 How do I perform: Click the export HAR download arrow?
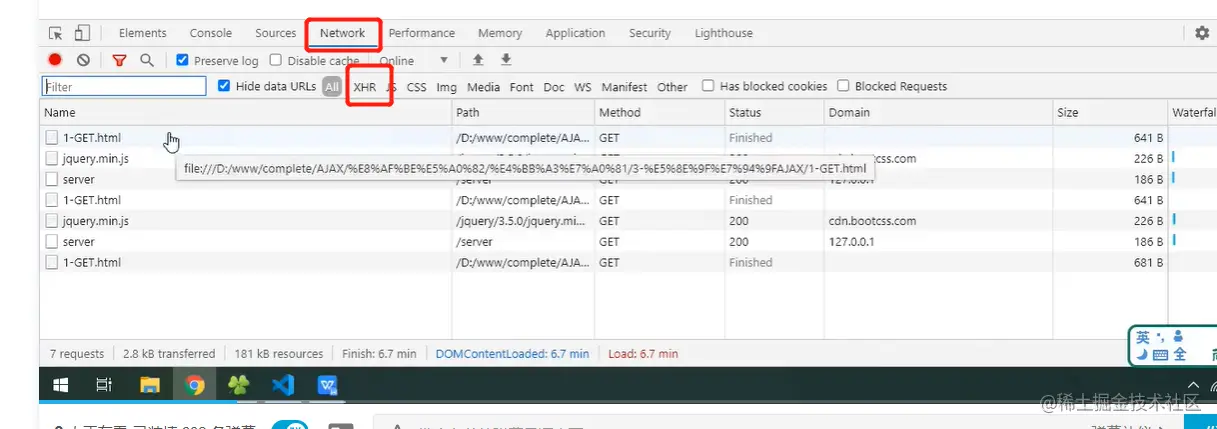(506, 60)
